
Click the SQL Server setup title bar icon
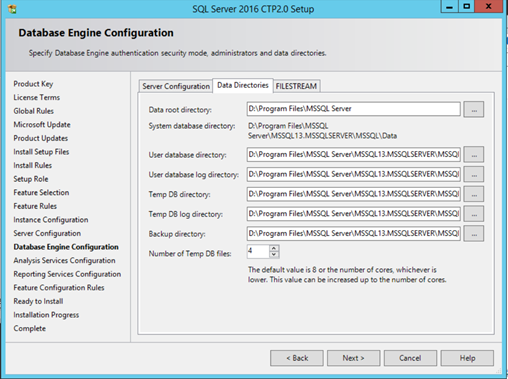pyautogui.click(x=12, y=9)
